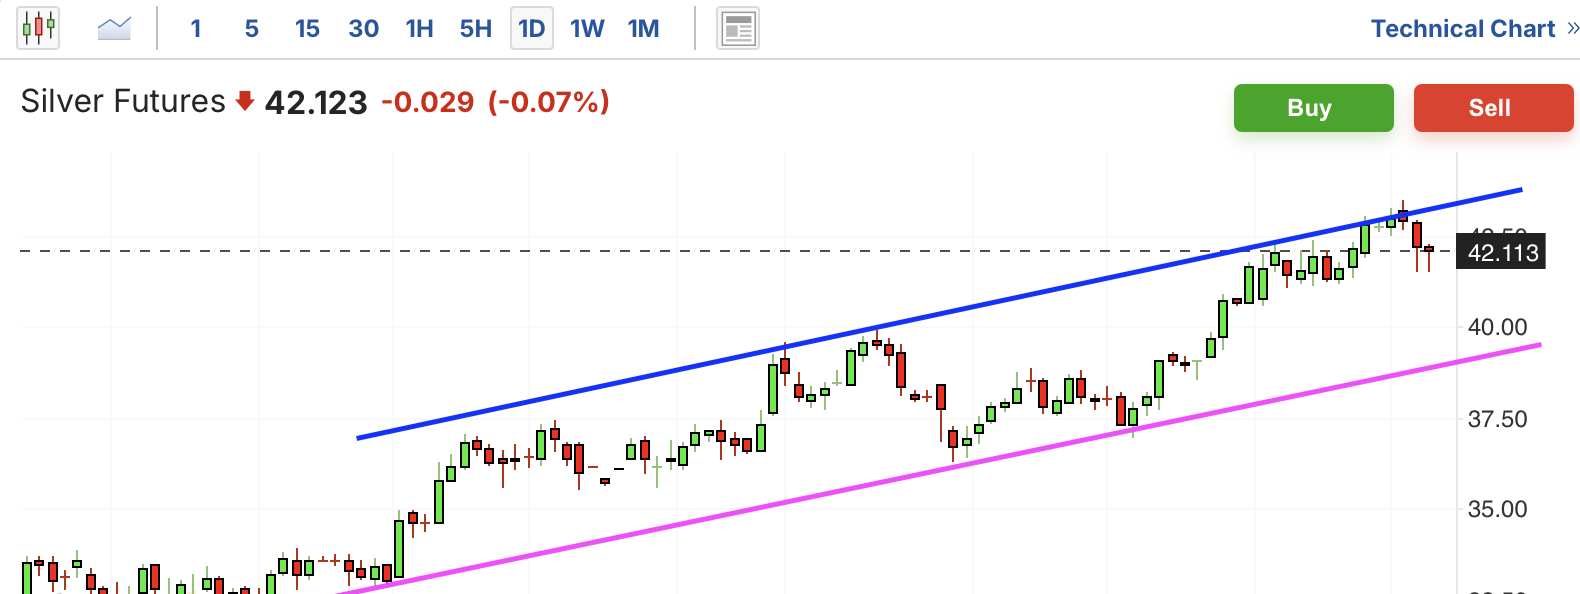Select the magenta lower trendline

click(940, 469)
